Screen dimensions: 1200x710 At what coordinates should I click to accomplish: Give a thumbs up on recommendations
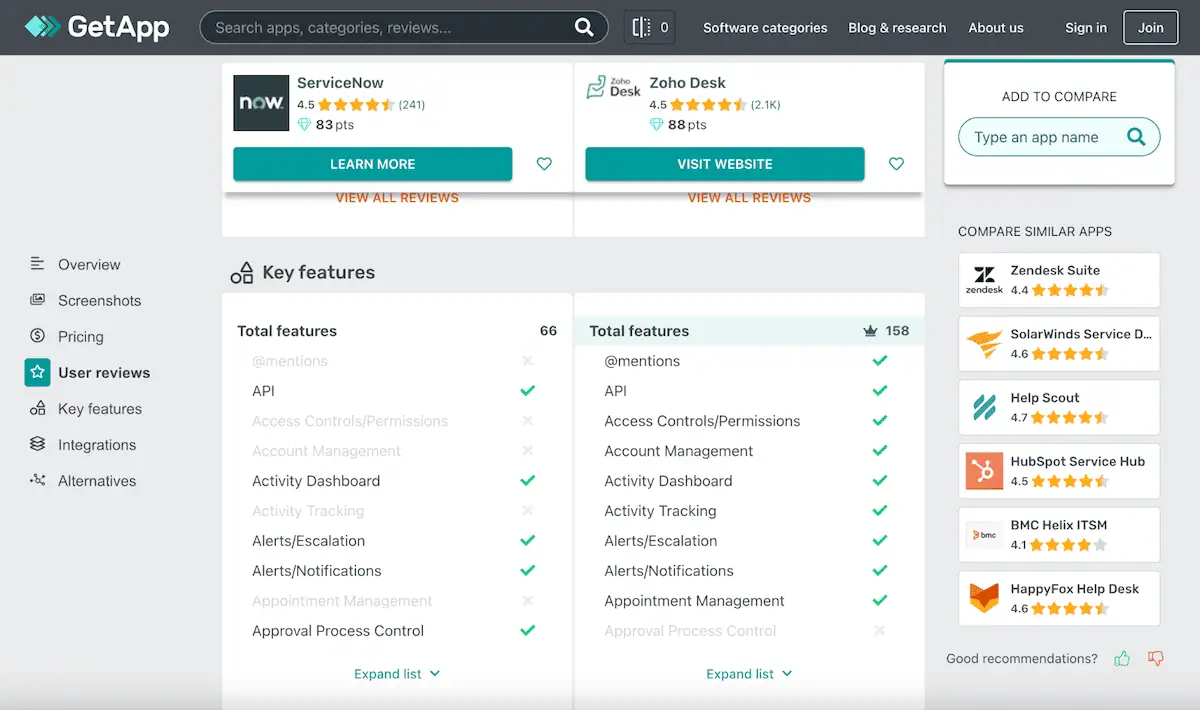(x=1122, y=658)
